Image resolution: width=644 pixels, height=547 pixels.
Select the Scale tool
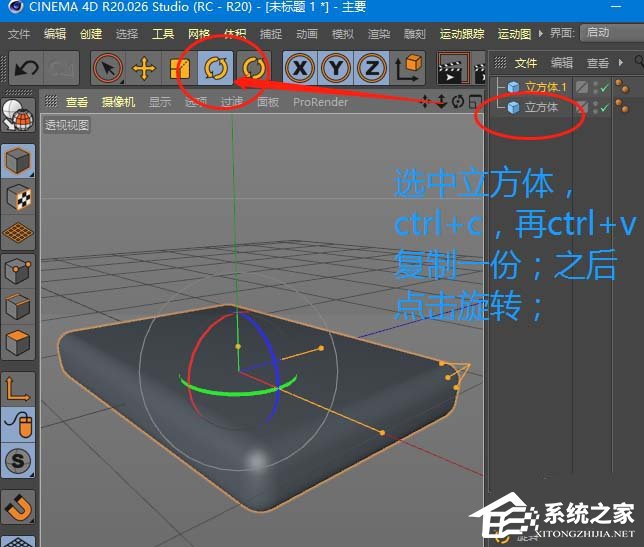coord(179,68)
